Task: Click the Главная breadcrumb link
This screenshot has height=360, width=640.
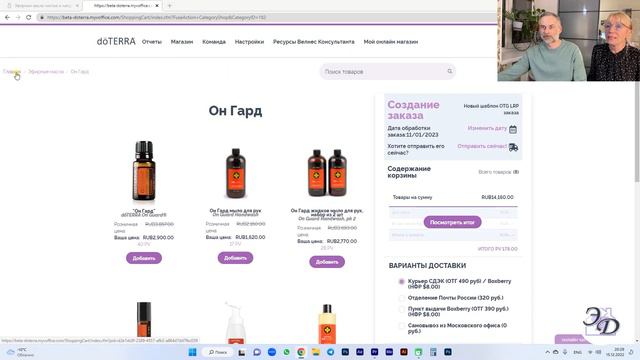Action: tap(12, 71)
